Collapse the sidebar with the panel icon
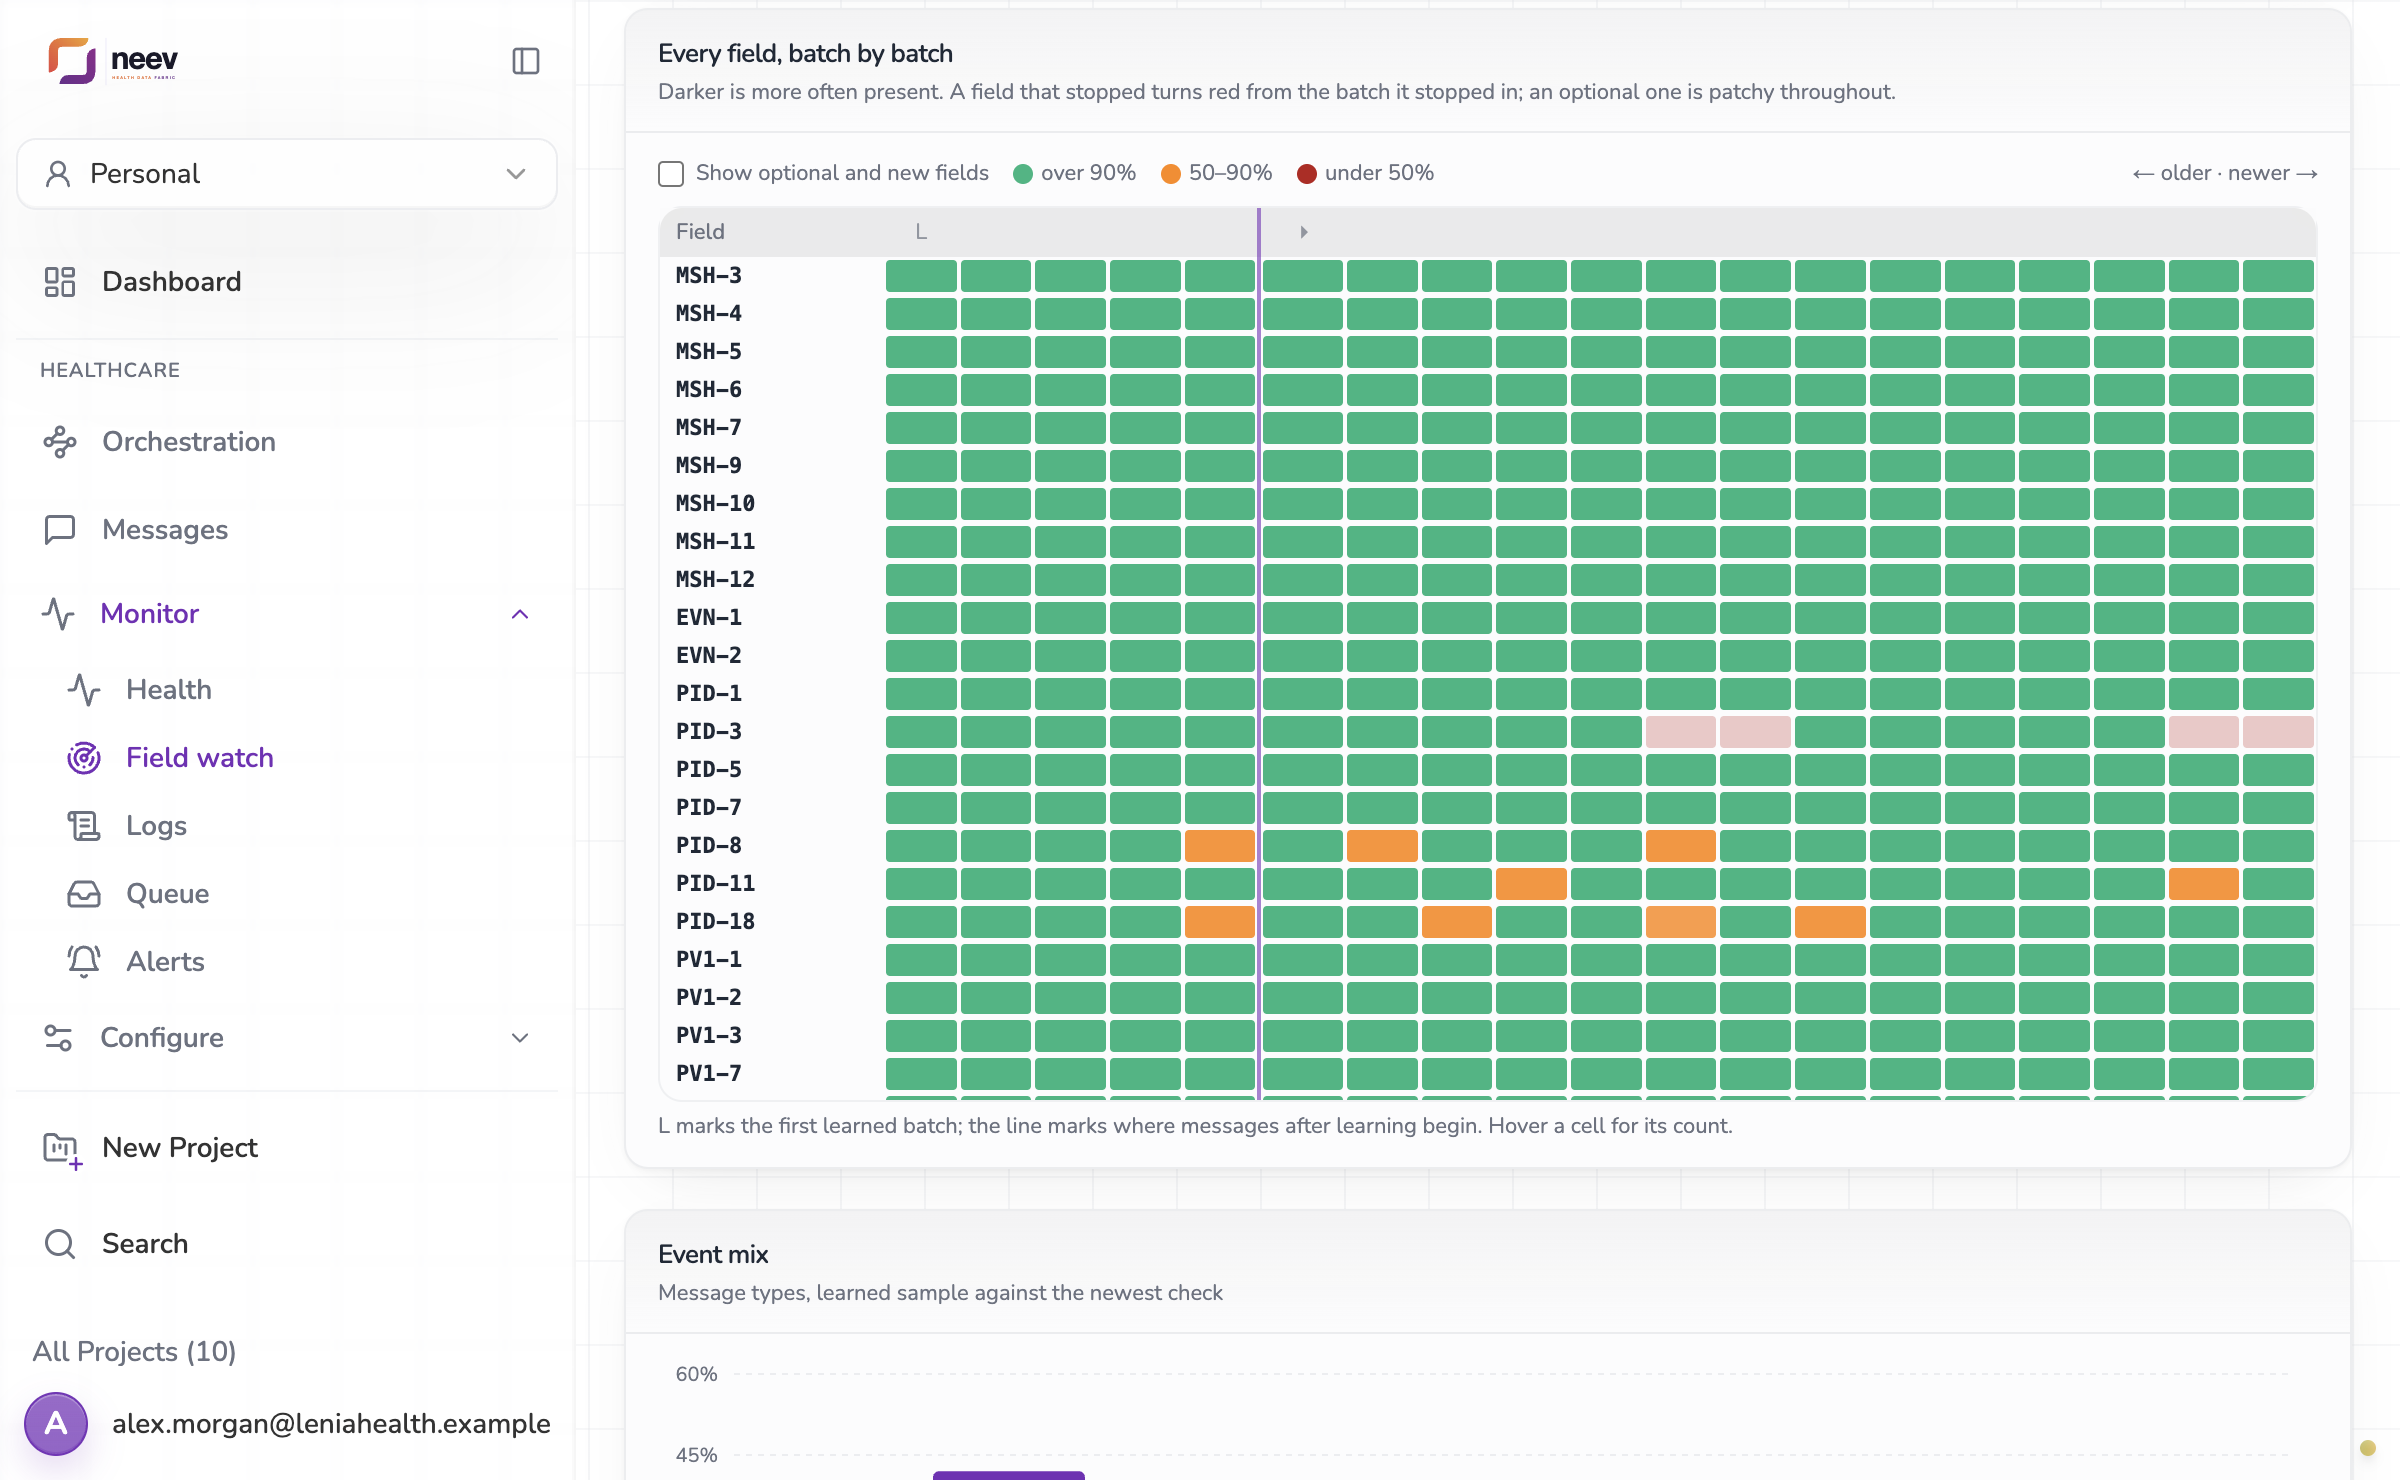Viewport: 2400px width, 1480px height. coord(526,61)
